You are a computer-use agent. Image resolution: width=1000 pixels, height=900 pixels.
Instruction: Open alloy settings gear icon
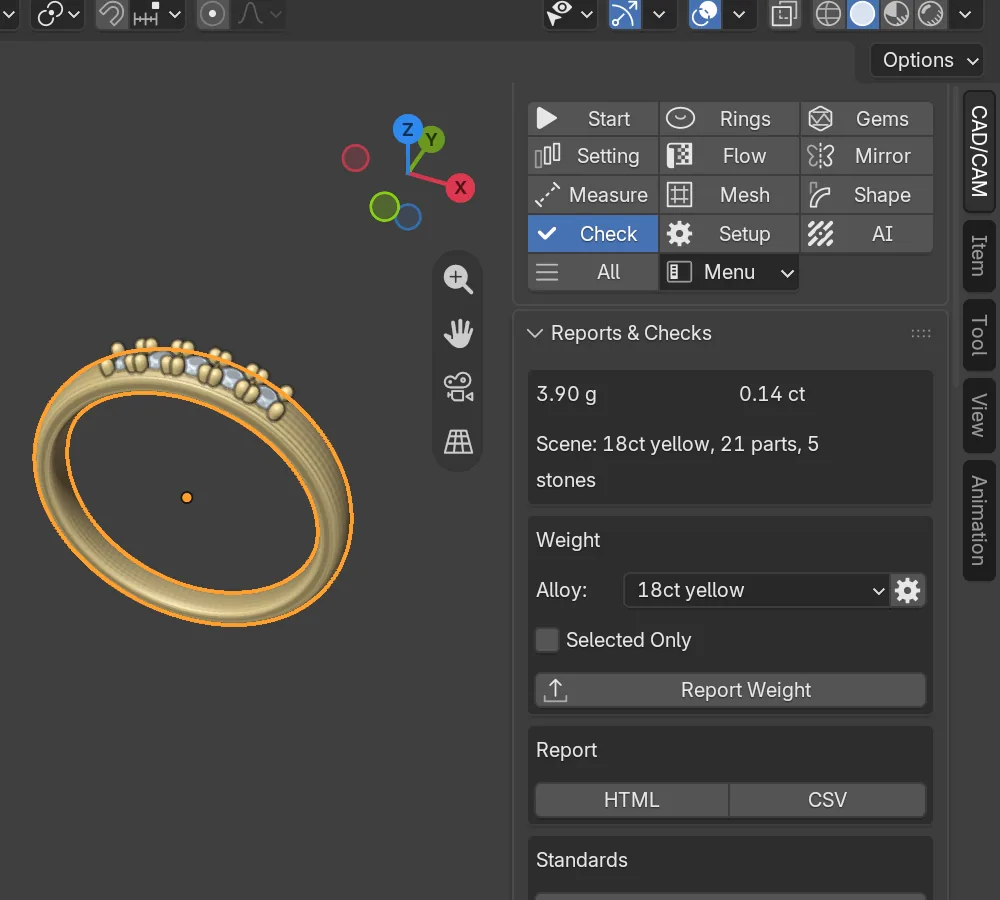908,590
